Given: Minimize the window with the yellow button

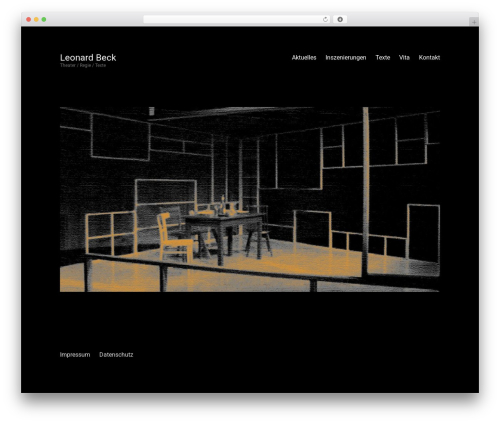Looking at the screenshot, I should 36,20.
